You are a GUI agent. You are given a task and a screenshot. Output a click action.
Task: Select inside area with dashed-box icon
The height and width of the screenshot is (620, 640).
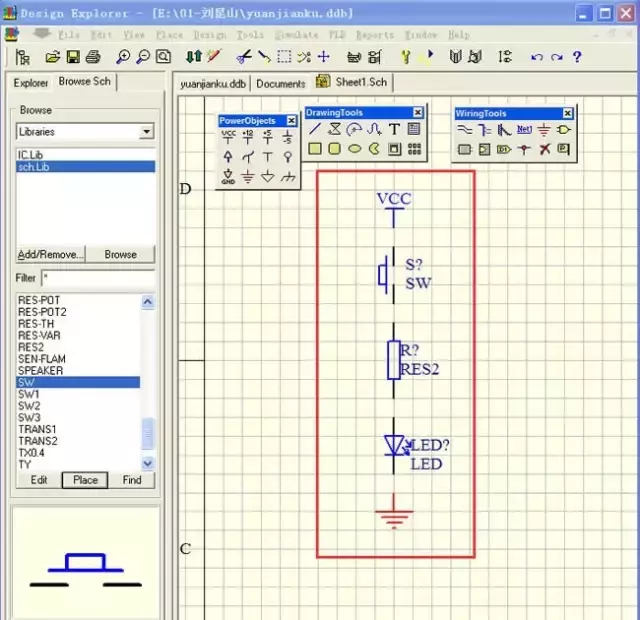tap(284, 56)
